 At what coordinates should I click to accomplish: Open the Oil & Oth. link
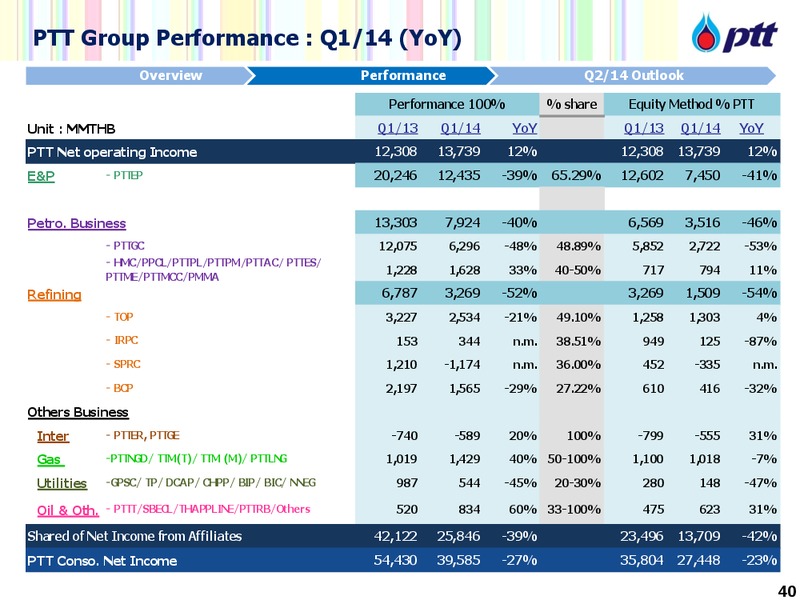pos(68,510)
